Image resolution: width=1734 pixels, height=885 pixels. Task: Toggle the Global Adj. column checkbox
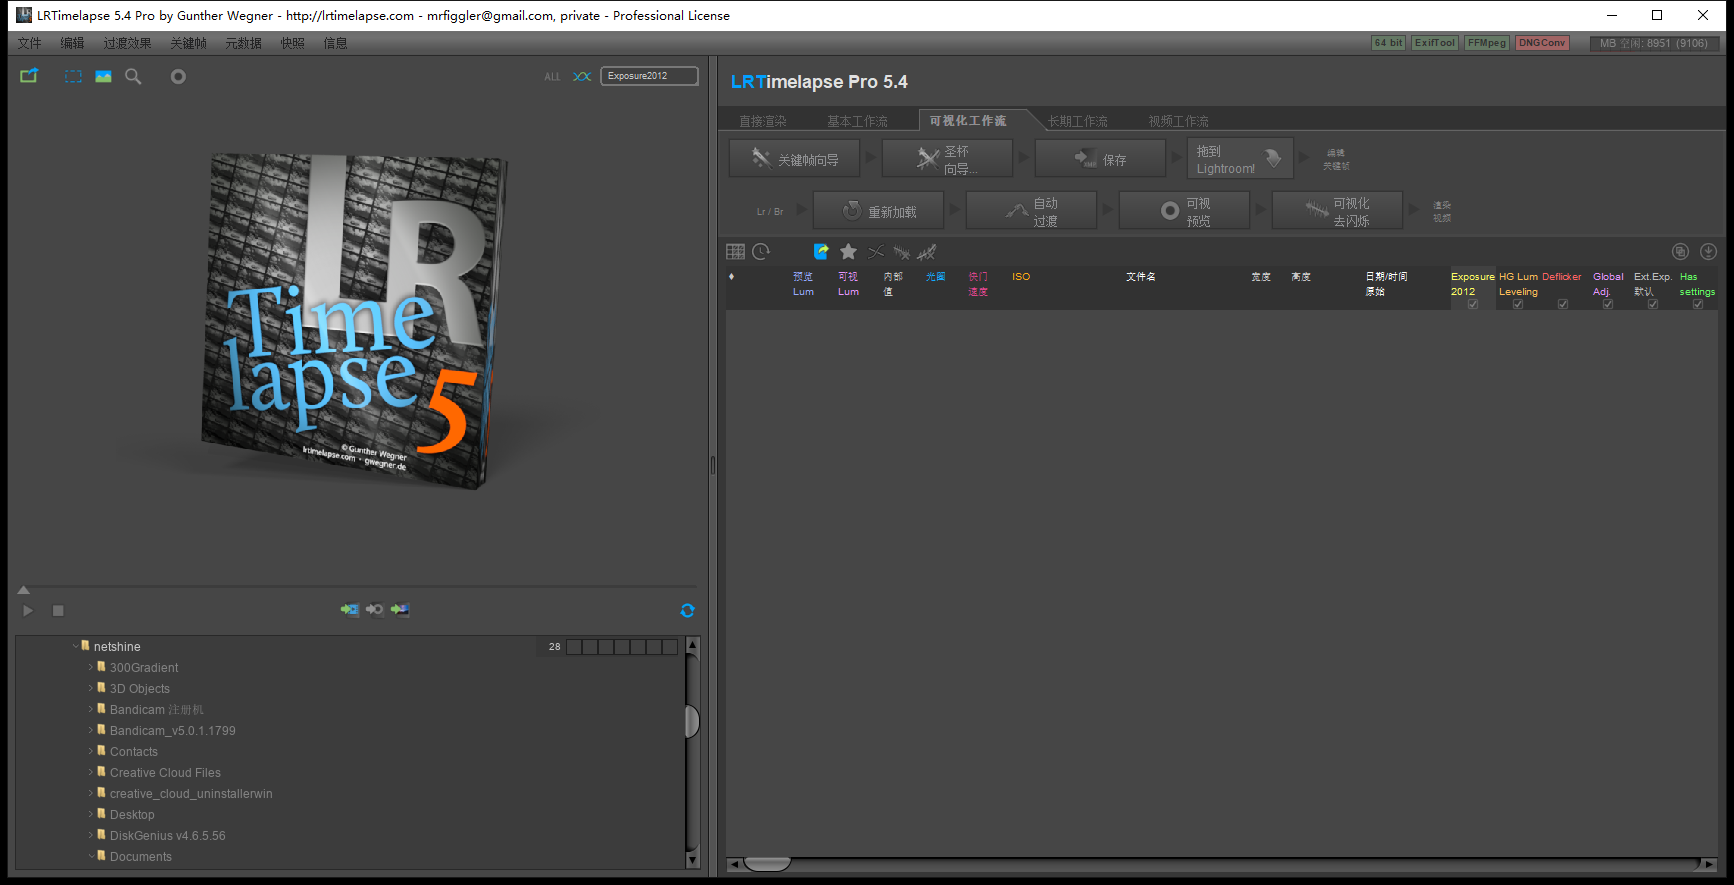click(x=1608, y=304)
